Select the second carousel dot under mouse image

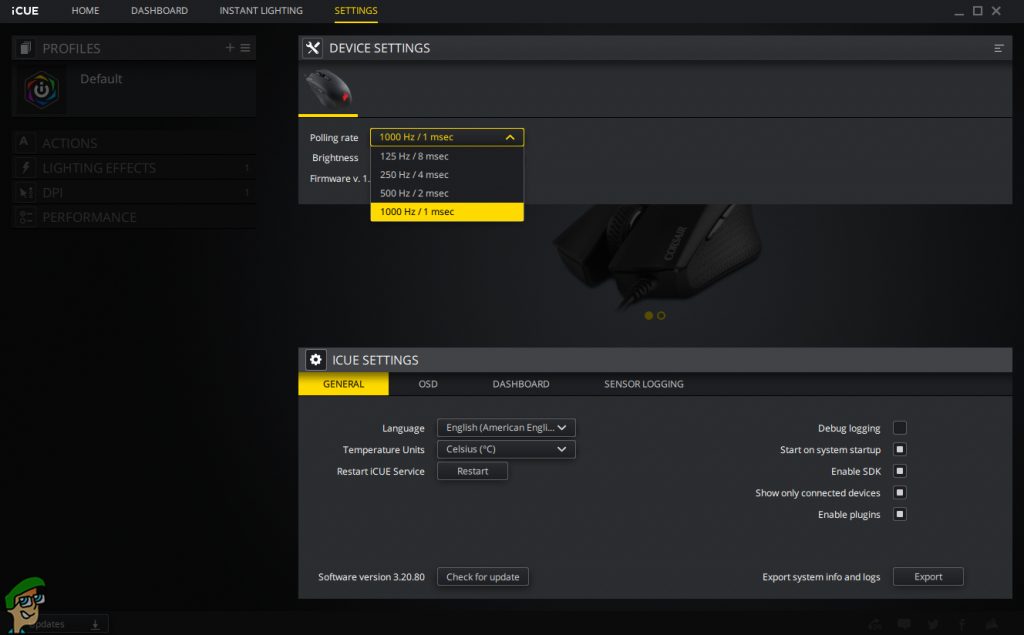click(661, 315)
